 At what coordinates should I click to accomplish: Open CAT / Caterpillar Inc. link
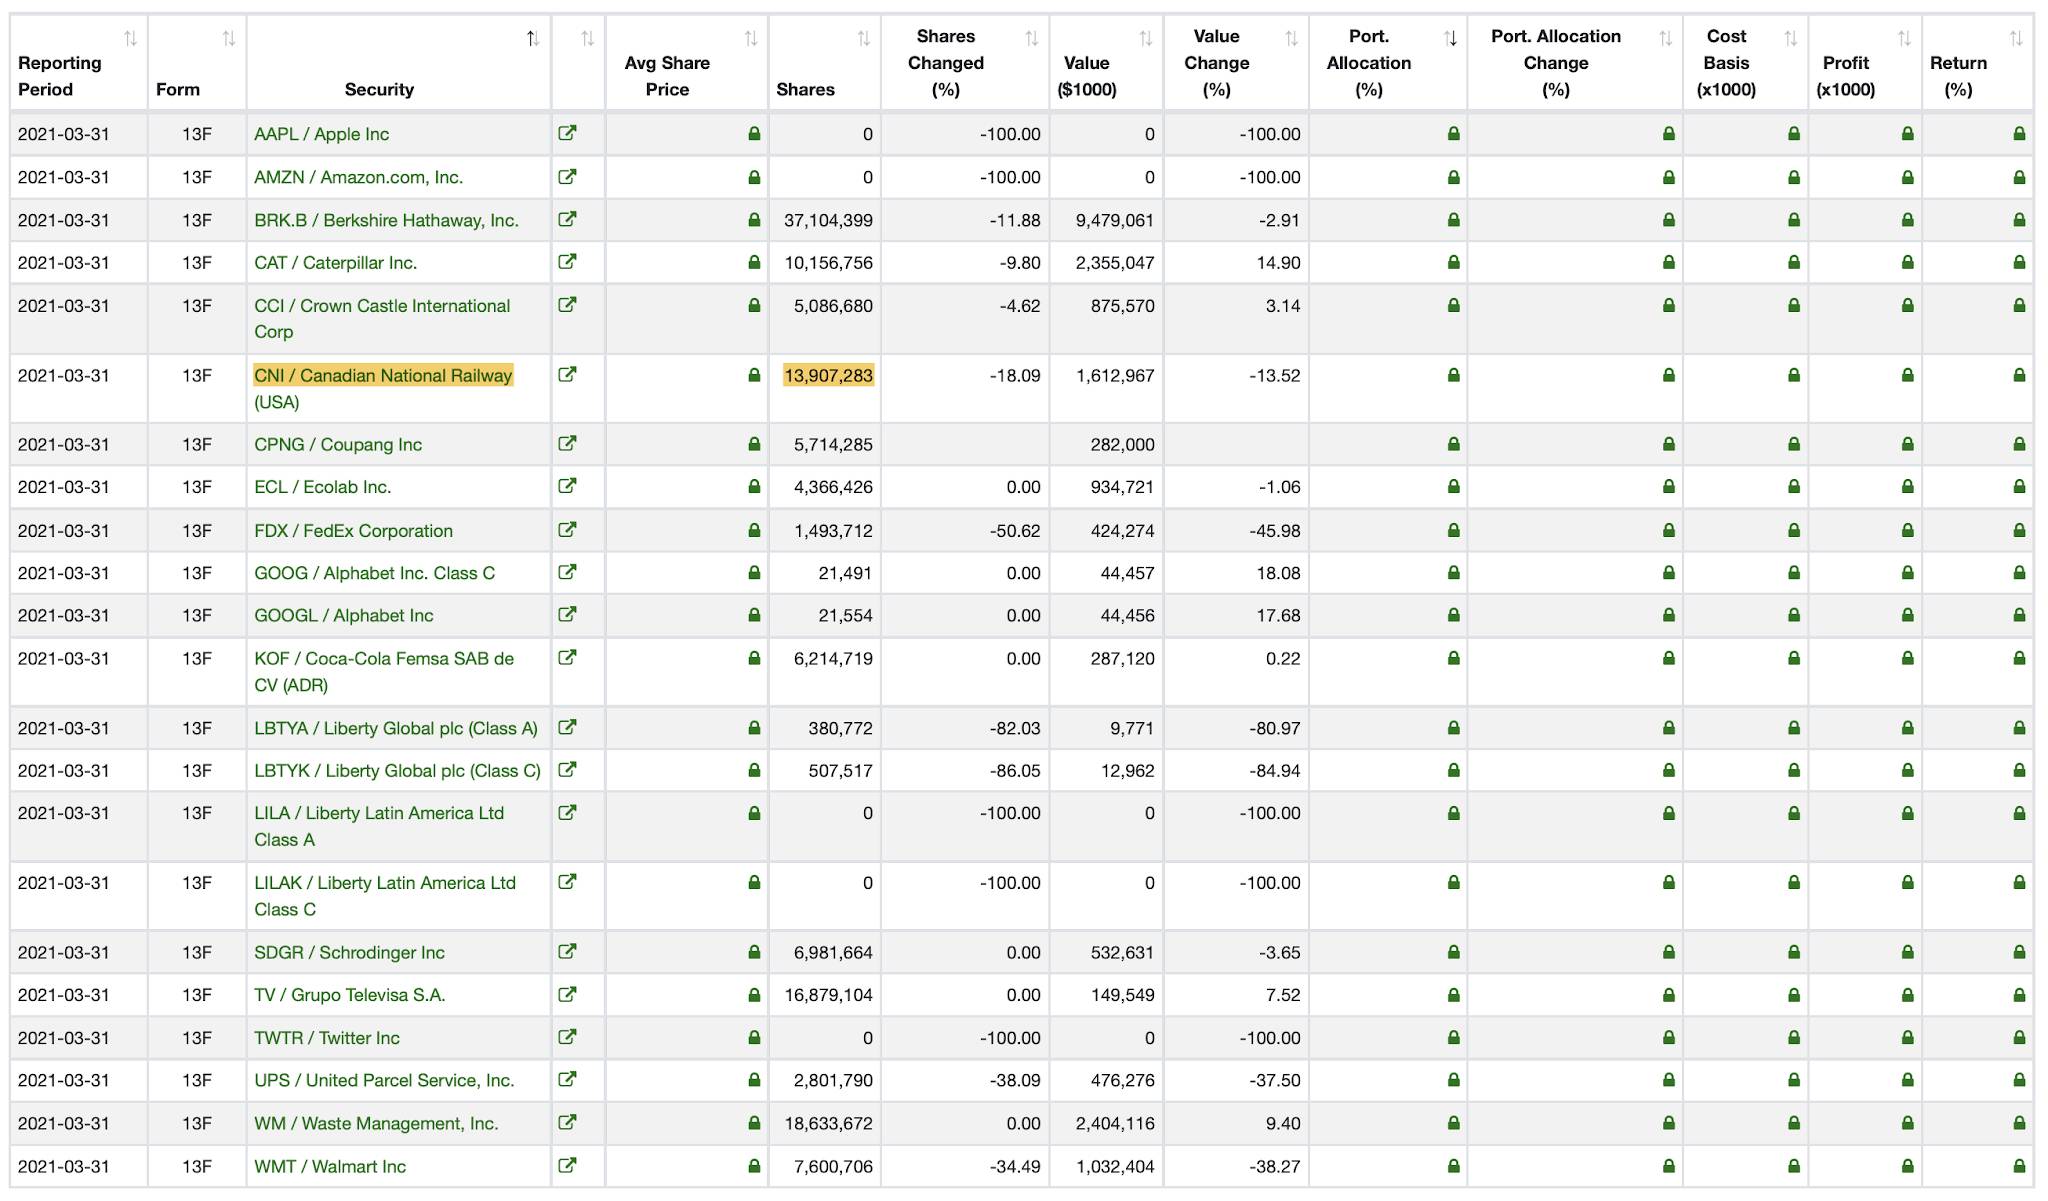(335, 263)
